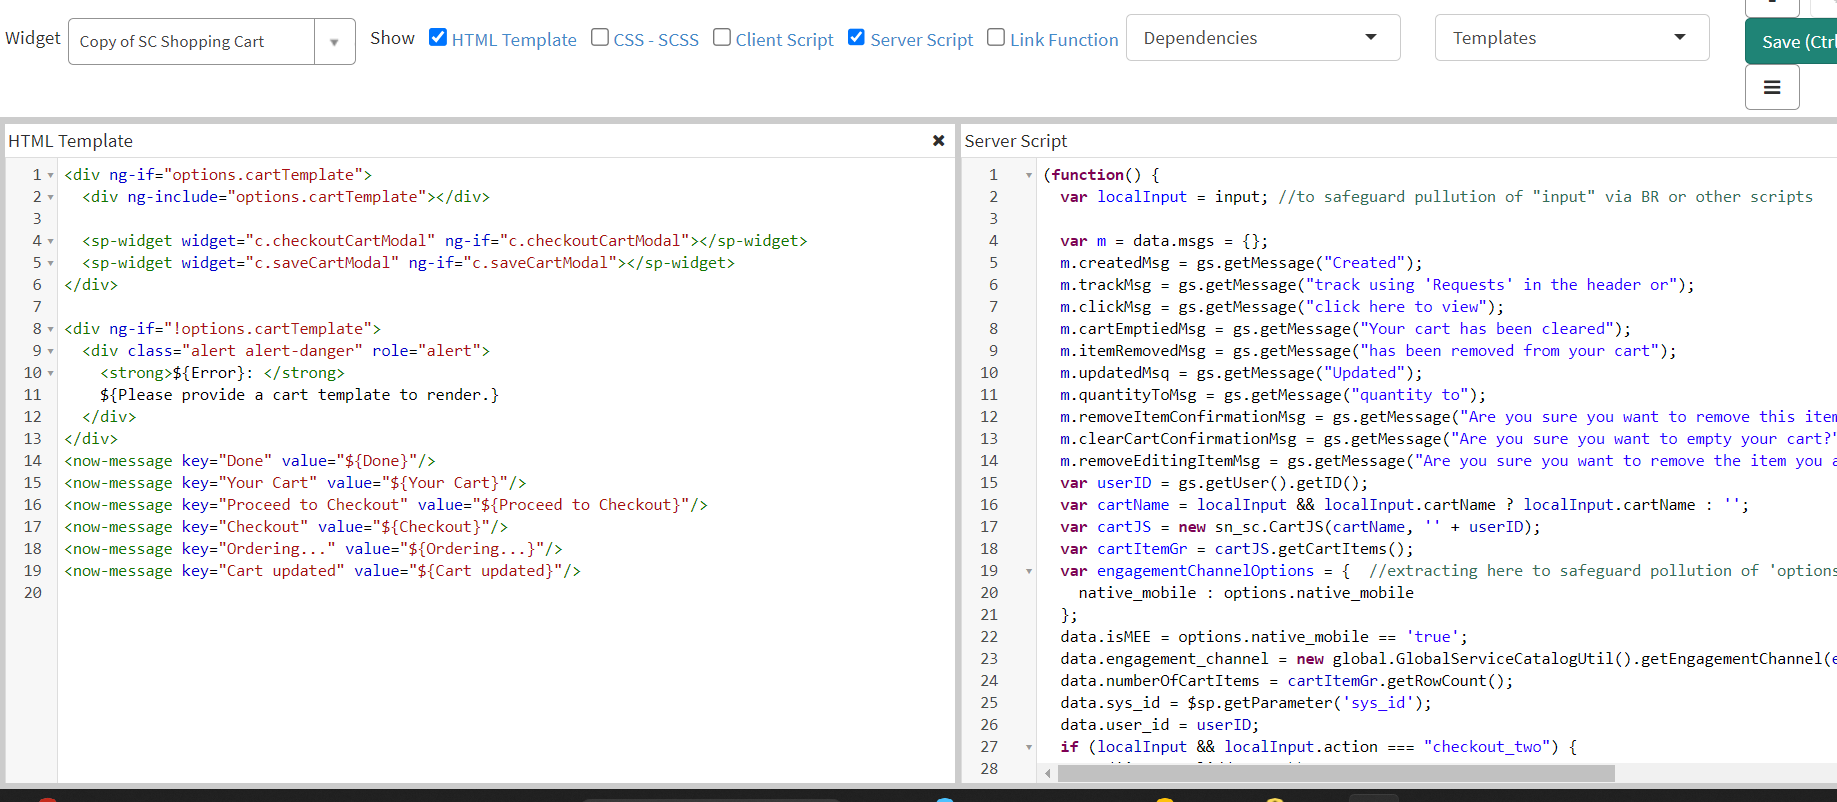Image resolution: width=1837 pixels, height=802 pixels.
Task: Collapse the Server Script line 19 fold arrow
Action: click(x=1029, y=571)
